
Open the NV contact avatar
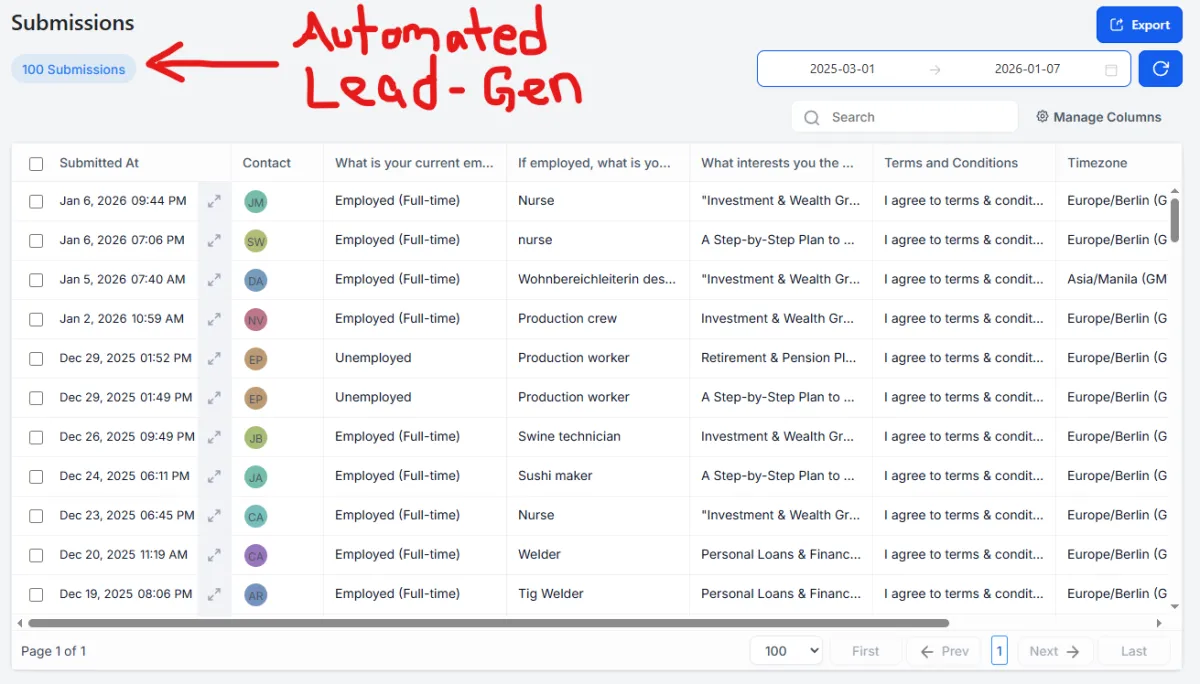click(256, 320)
